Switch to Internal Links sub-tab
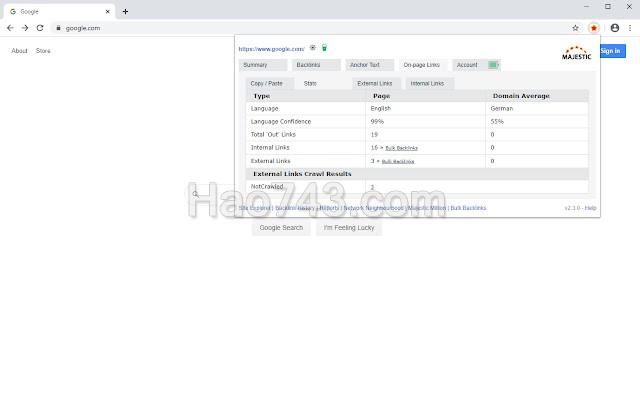 [x=430, y=83]
